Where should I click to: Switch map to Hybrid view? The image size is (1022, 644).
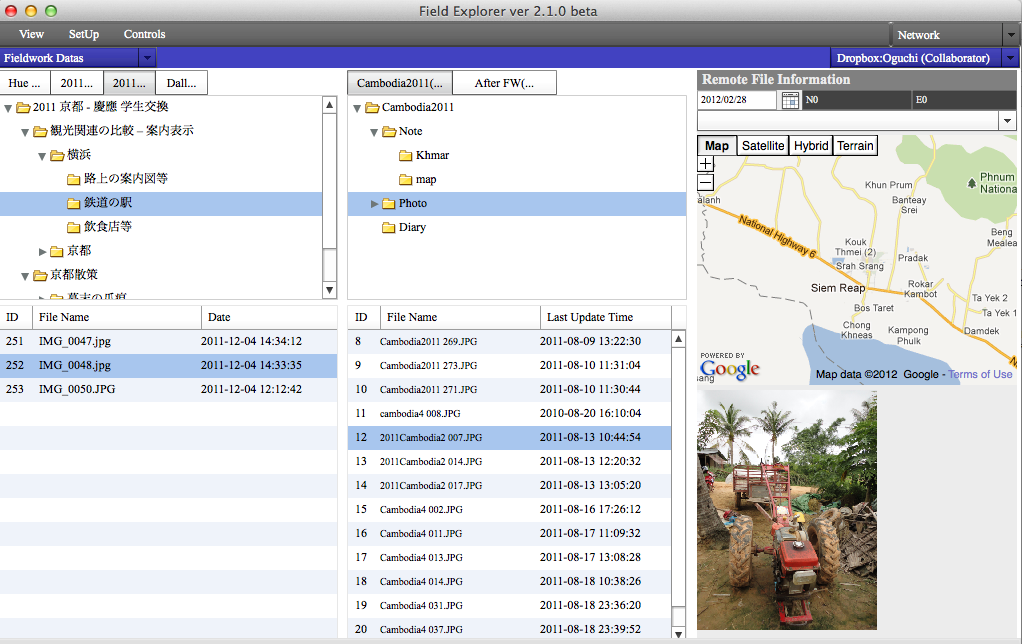pos(810,146)
